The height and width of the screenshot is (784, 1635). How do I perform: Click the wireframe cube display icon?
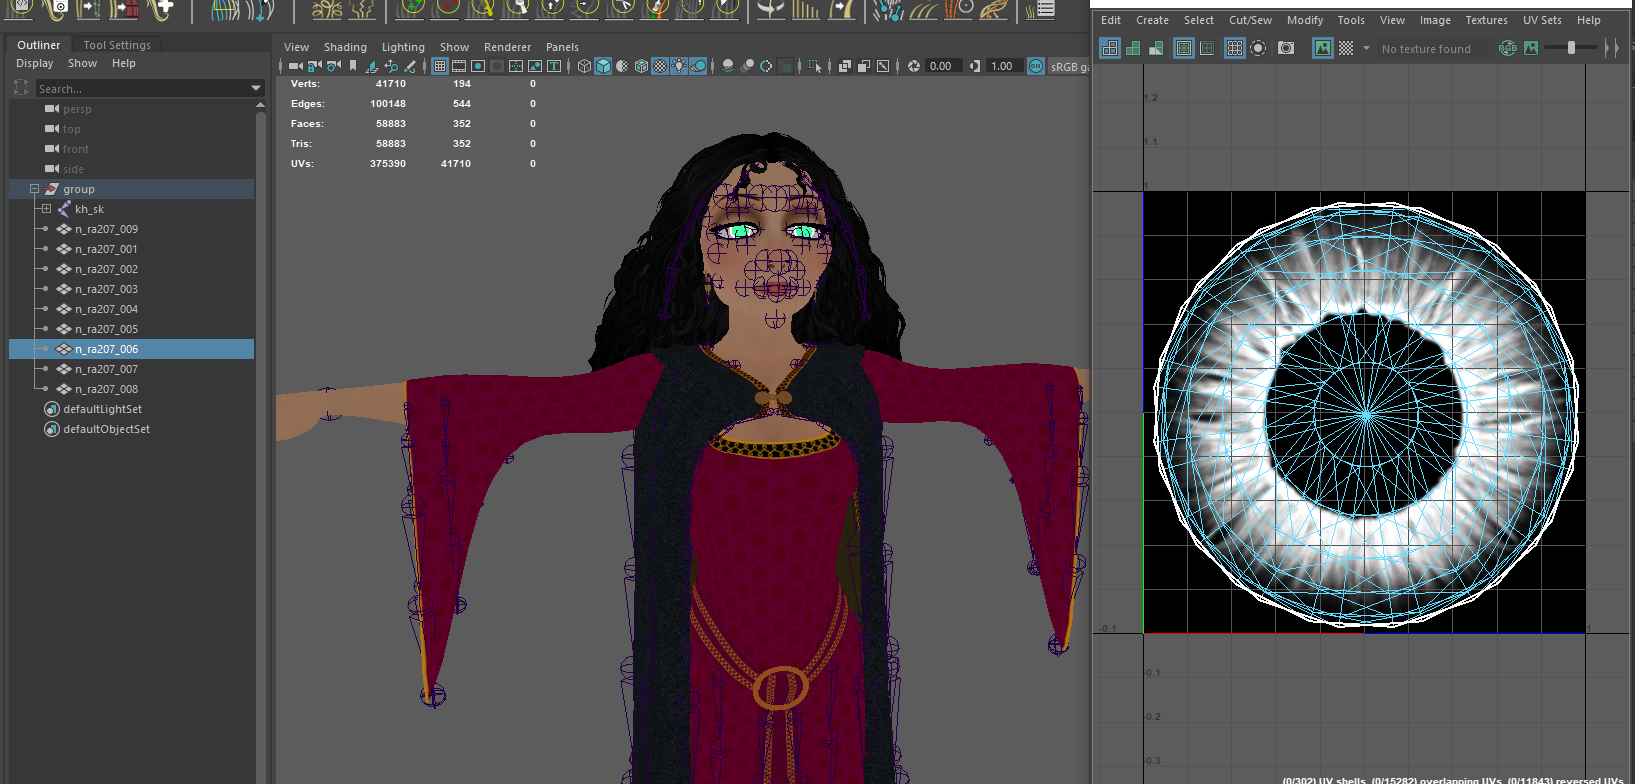(585, 66)
